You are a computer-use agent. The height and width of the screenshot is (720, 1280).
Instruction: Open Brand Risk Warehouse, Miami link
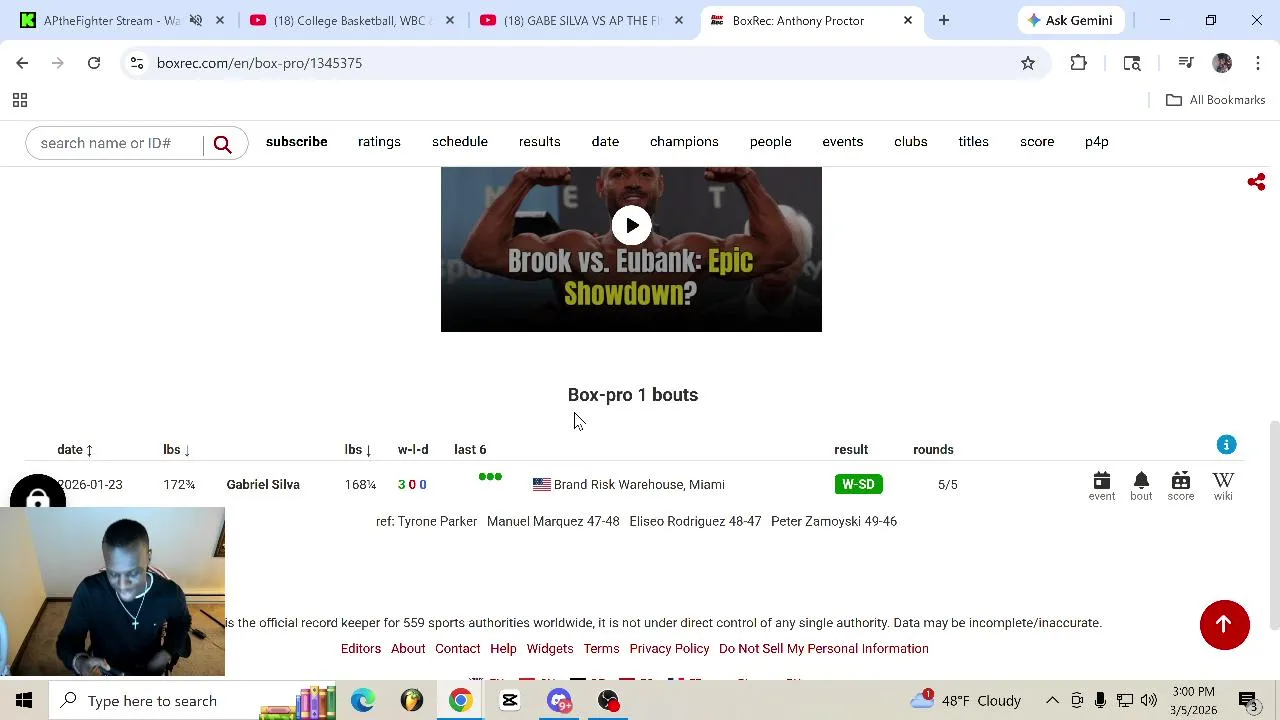pyautogui.click(x=639, y=485)
